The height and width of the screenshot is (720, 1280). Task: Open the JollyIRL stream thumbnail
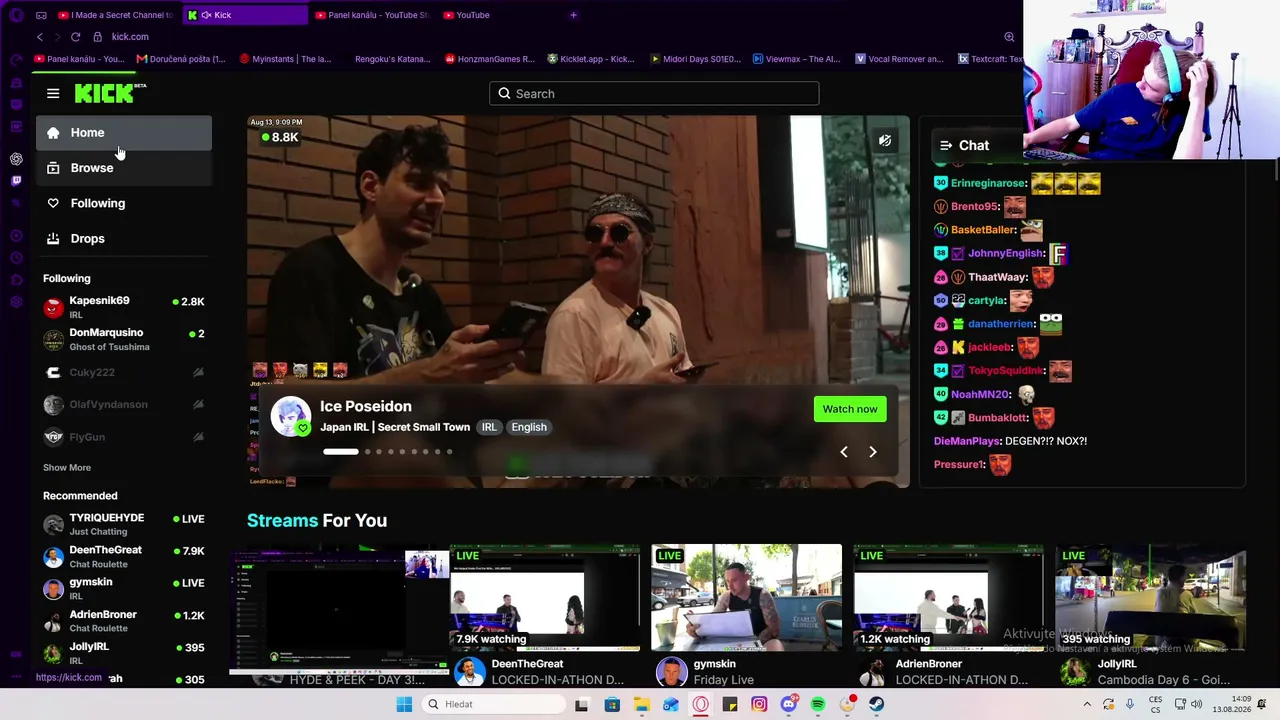click(x=1151, y=598)
